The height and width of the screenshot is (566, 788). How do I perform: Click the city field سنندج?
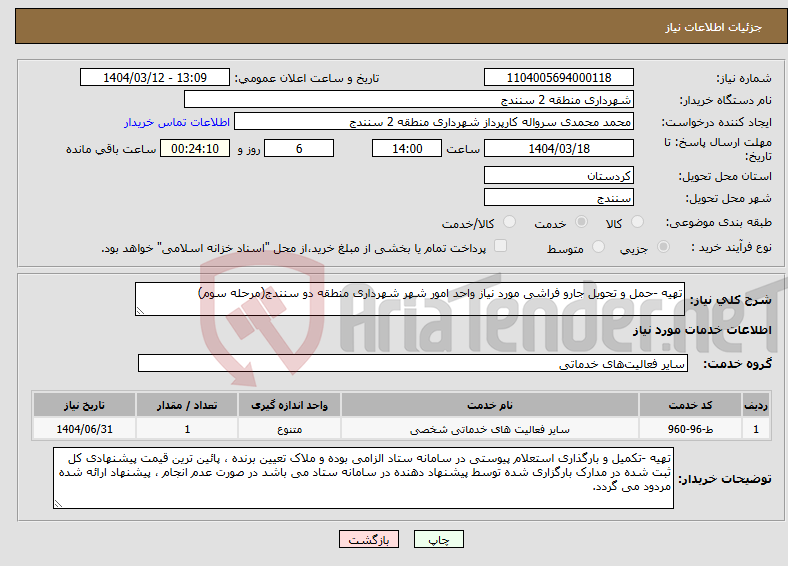[558, 198]
